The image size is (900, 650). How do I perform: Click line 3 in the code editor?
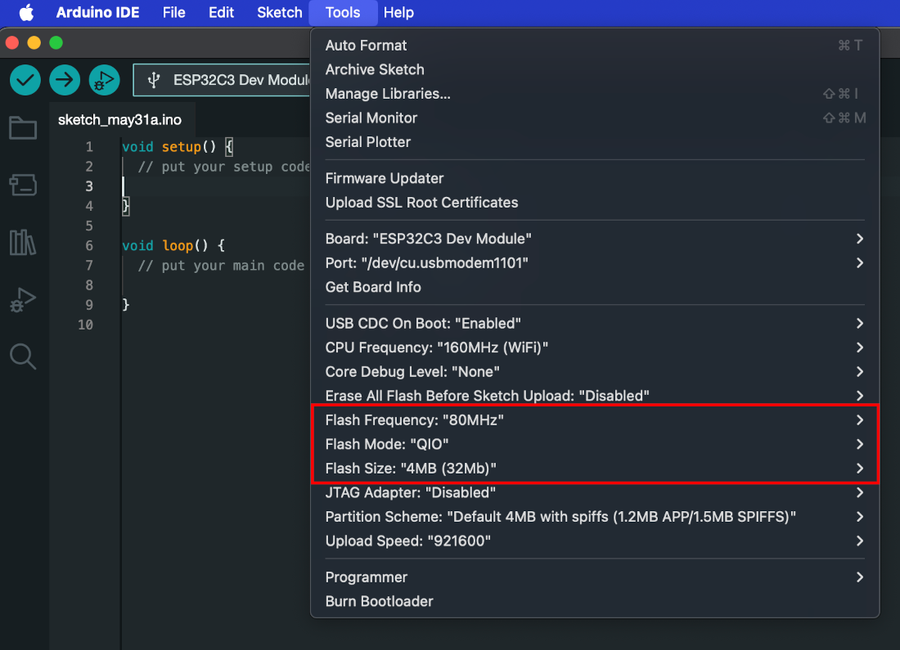tap(200, 186)
